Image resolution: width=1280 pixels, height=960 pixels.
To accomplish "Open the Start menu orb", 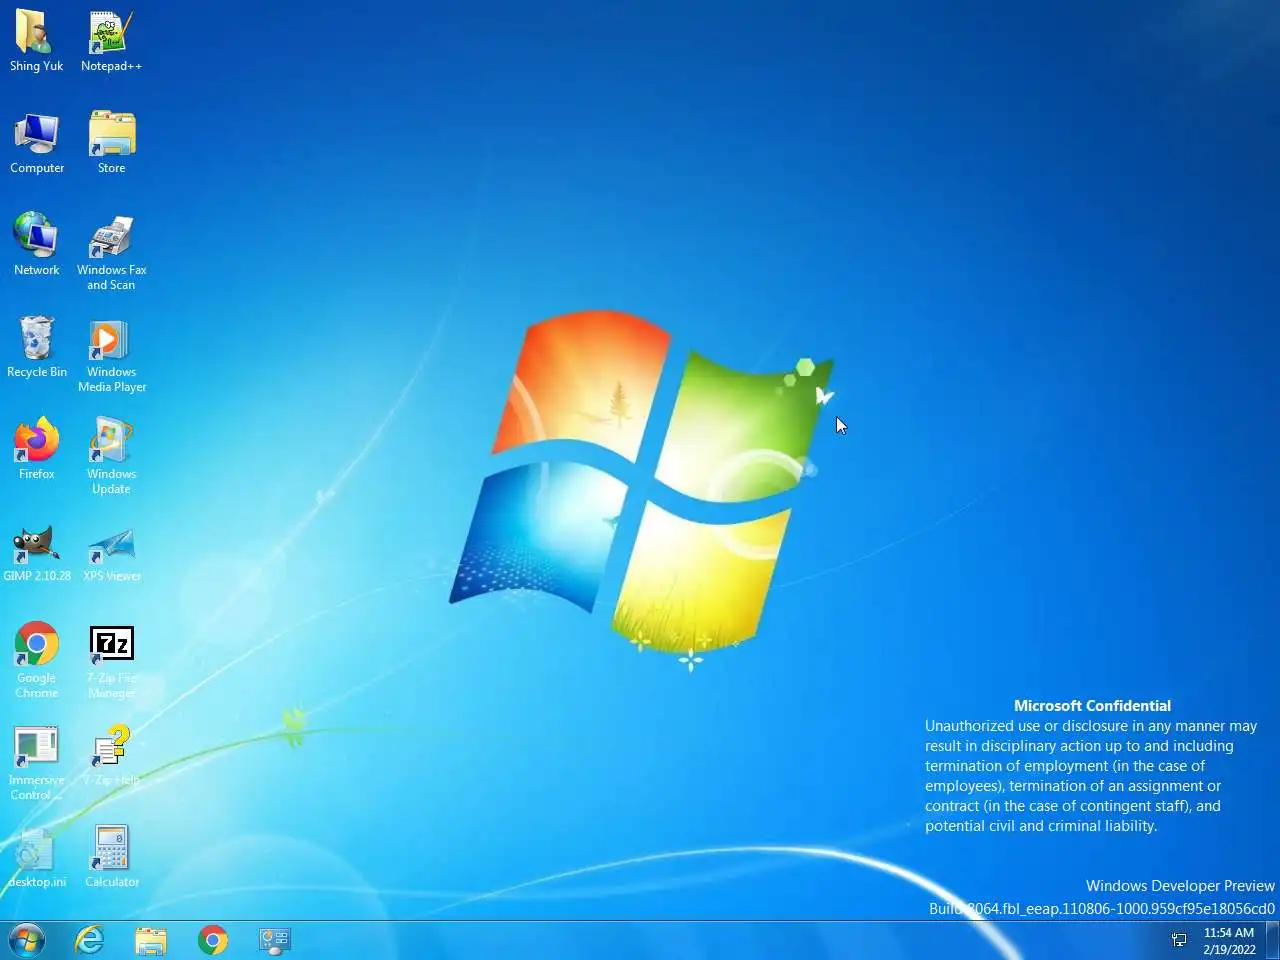I will [x=27, y=940].
